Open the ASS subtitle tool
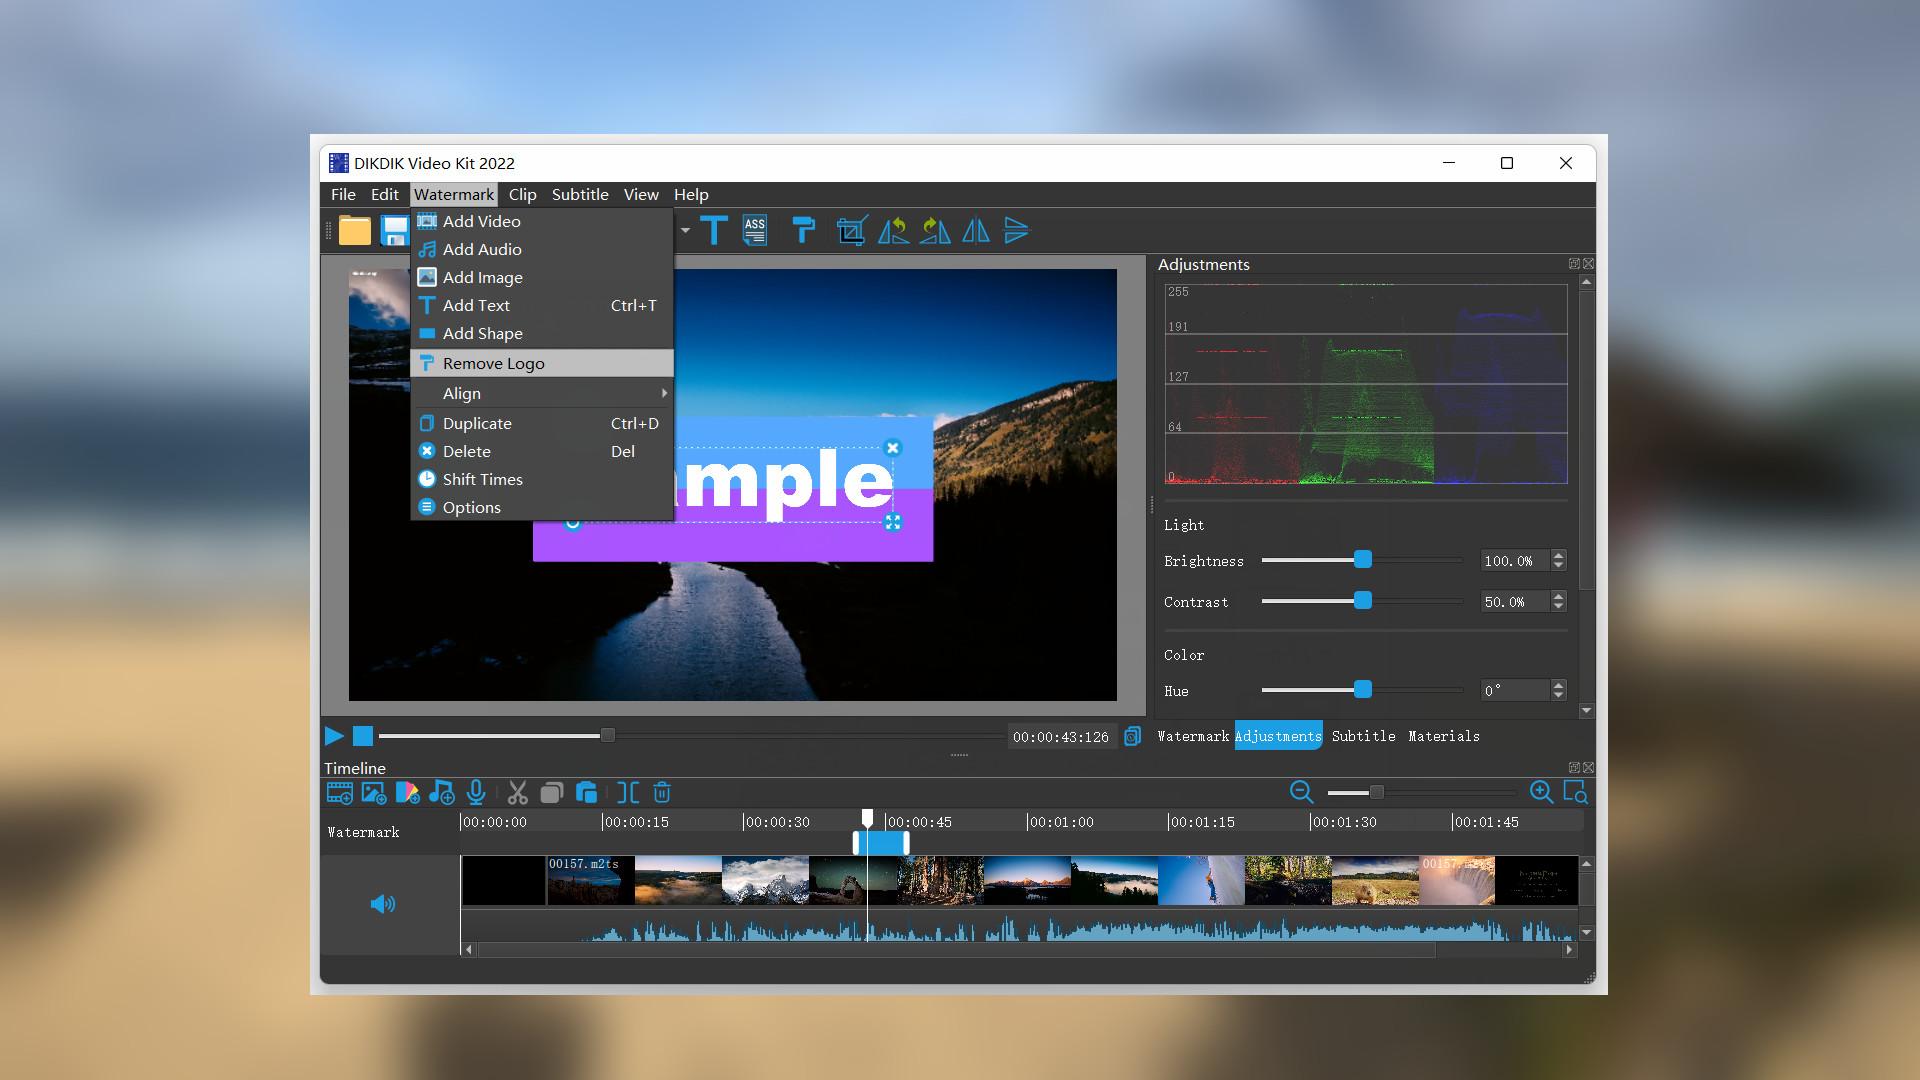The height and width of the screenshot is (1080, 1920). (755, 231)
